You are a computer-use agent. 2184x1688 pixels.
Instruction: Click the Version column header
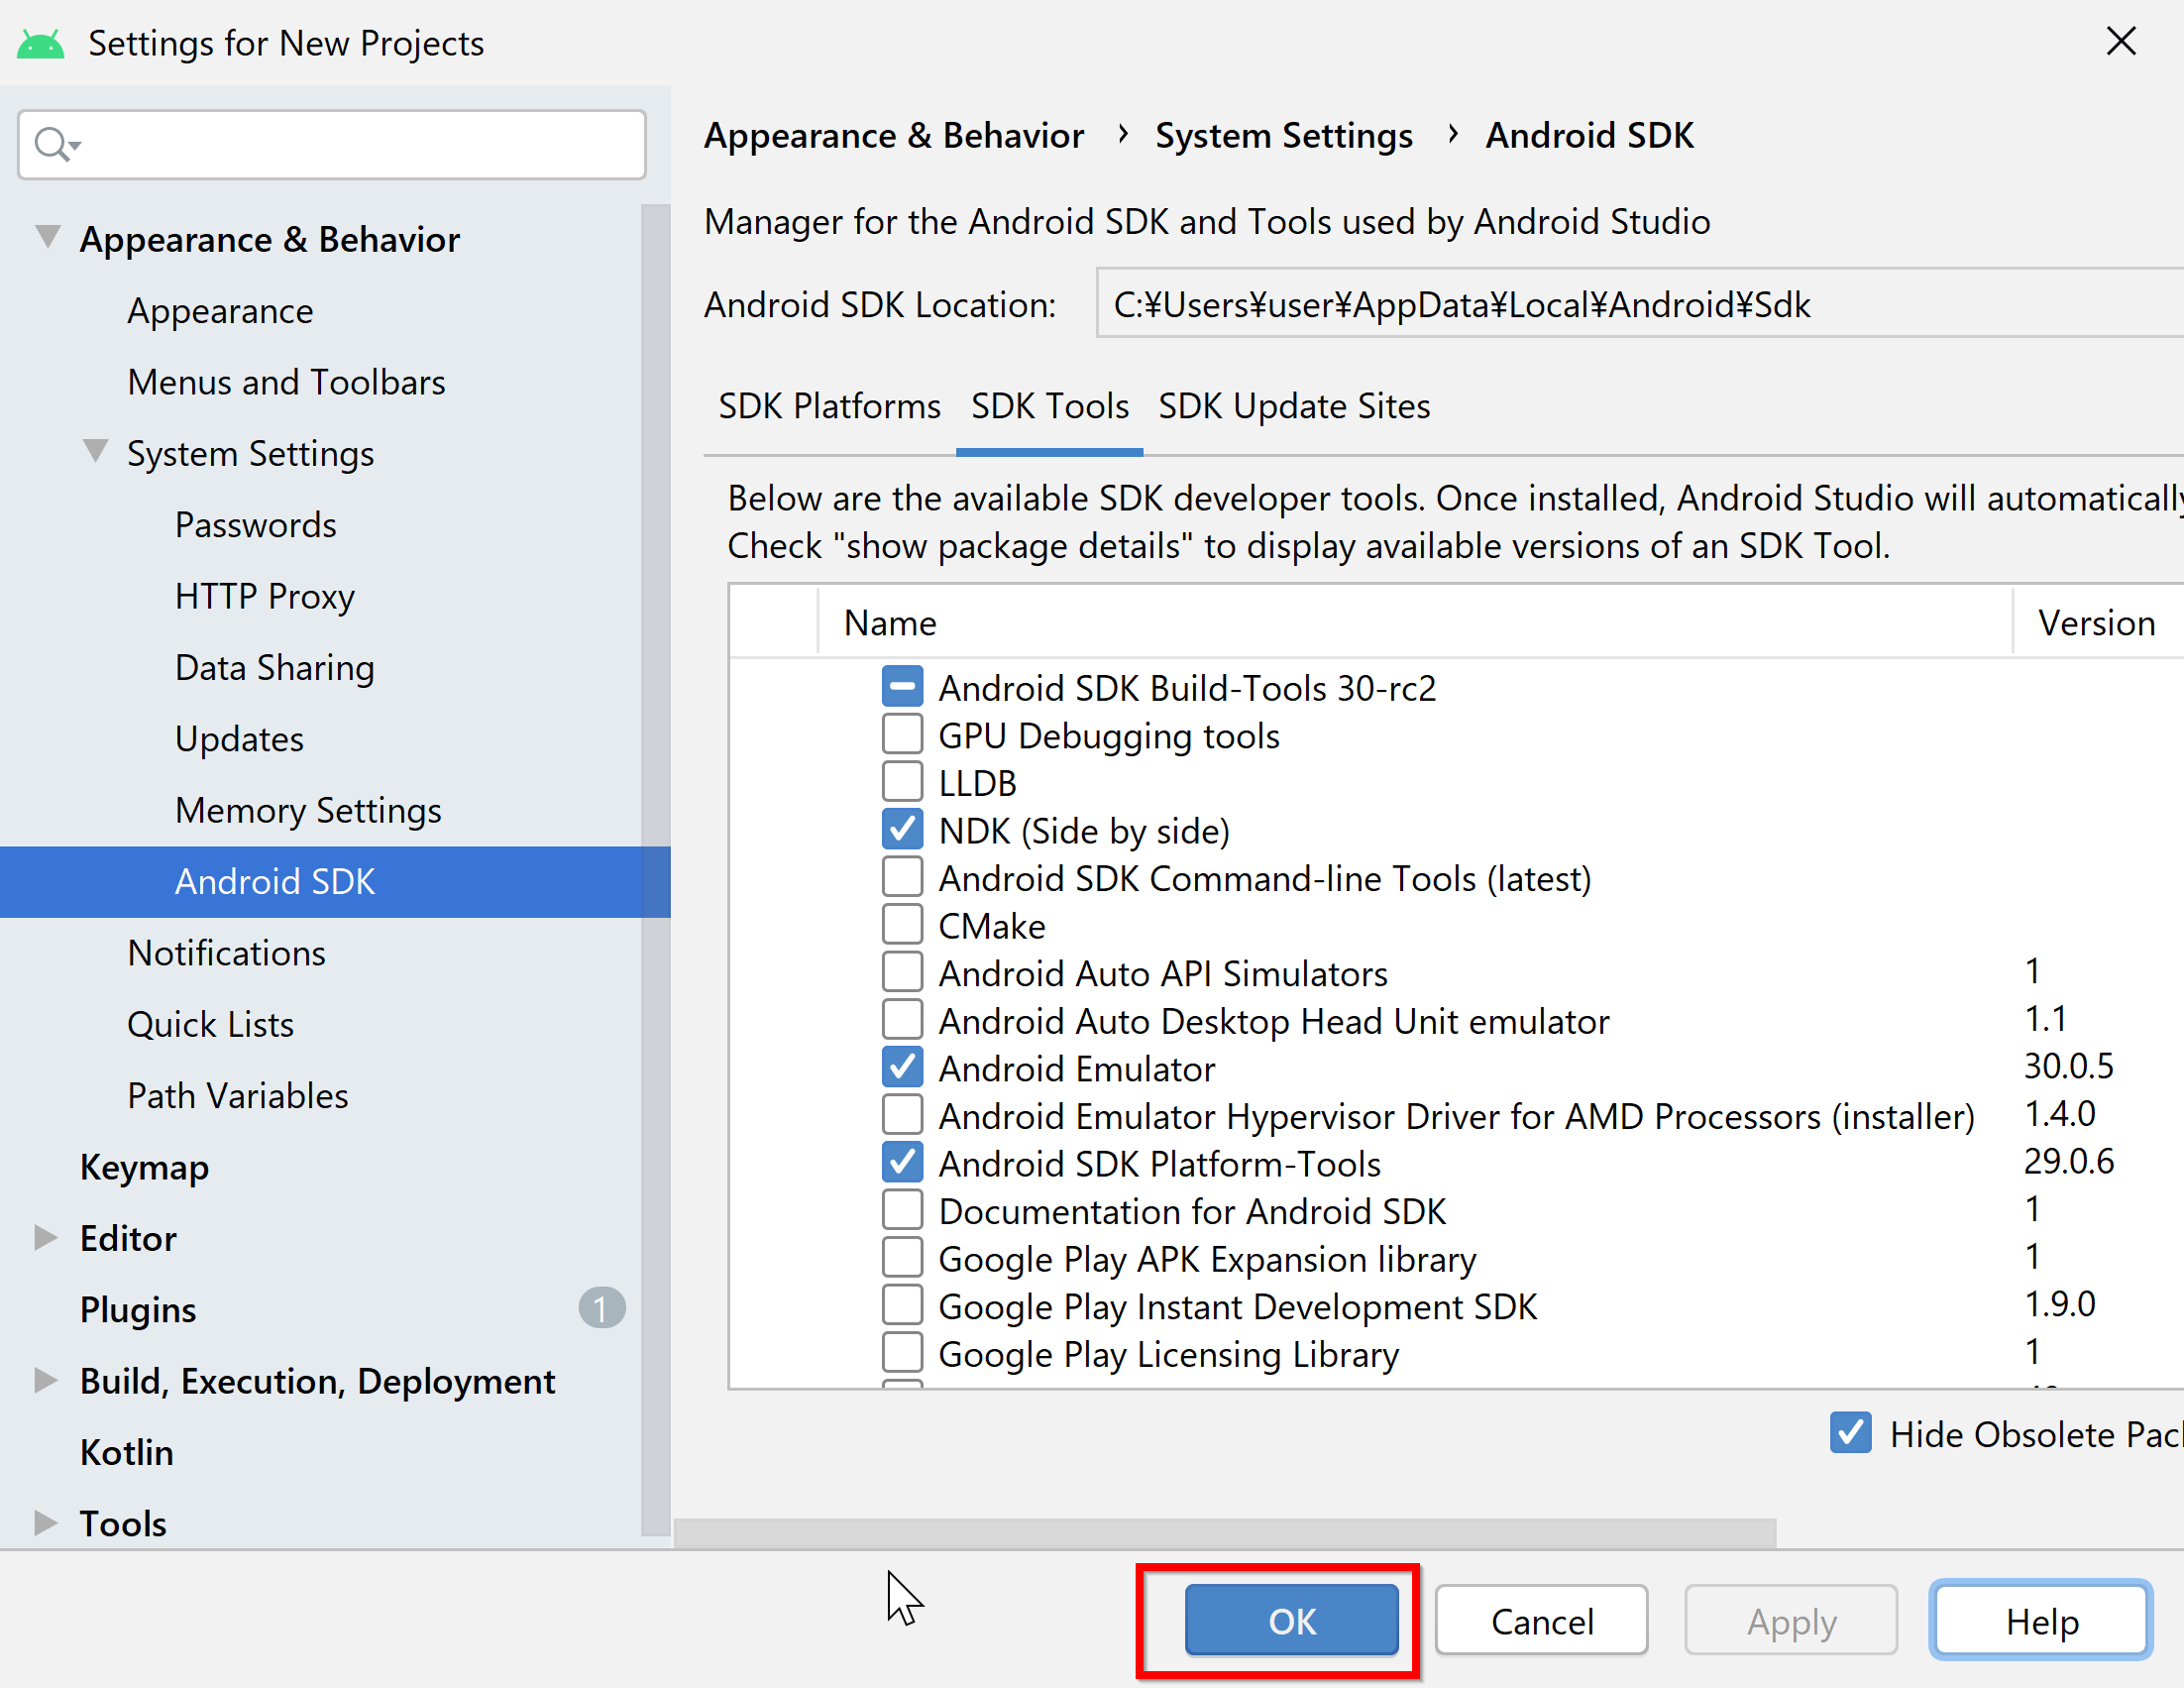click(x=2098, y=622)
